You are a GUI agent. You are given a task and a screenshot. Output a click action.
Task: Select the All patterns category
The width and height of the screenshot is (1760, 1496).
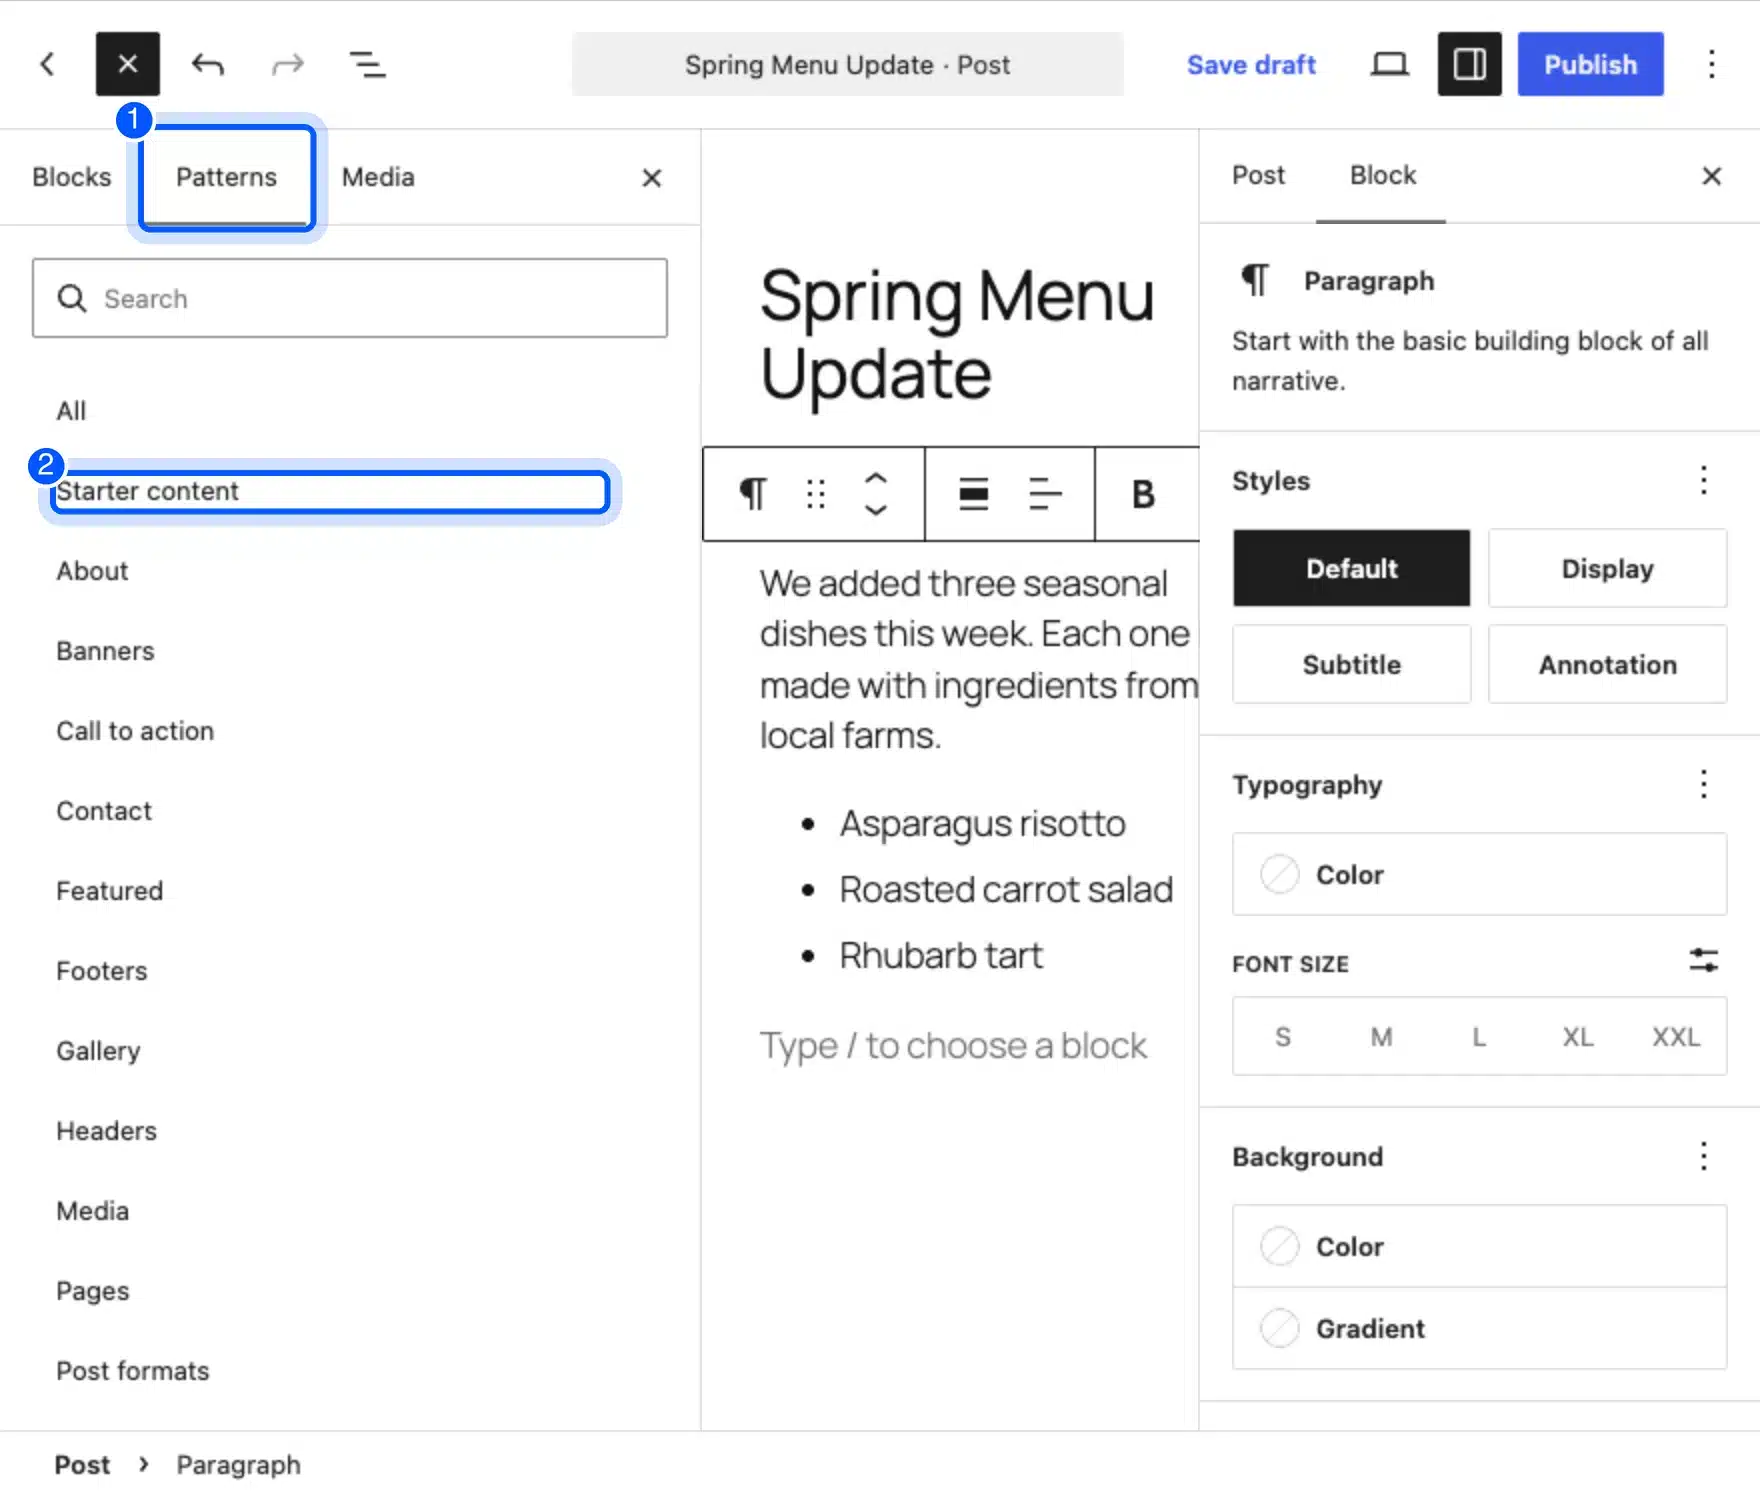[71, 411]
